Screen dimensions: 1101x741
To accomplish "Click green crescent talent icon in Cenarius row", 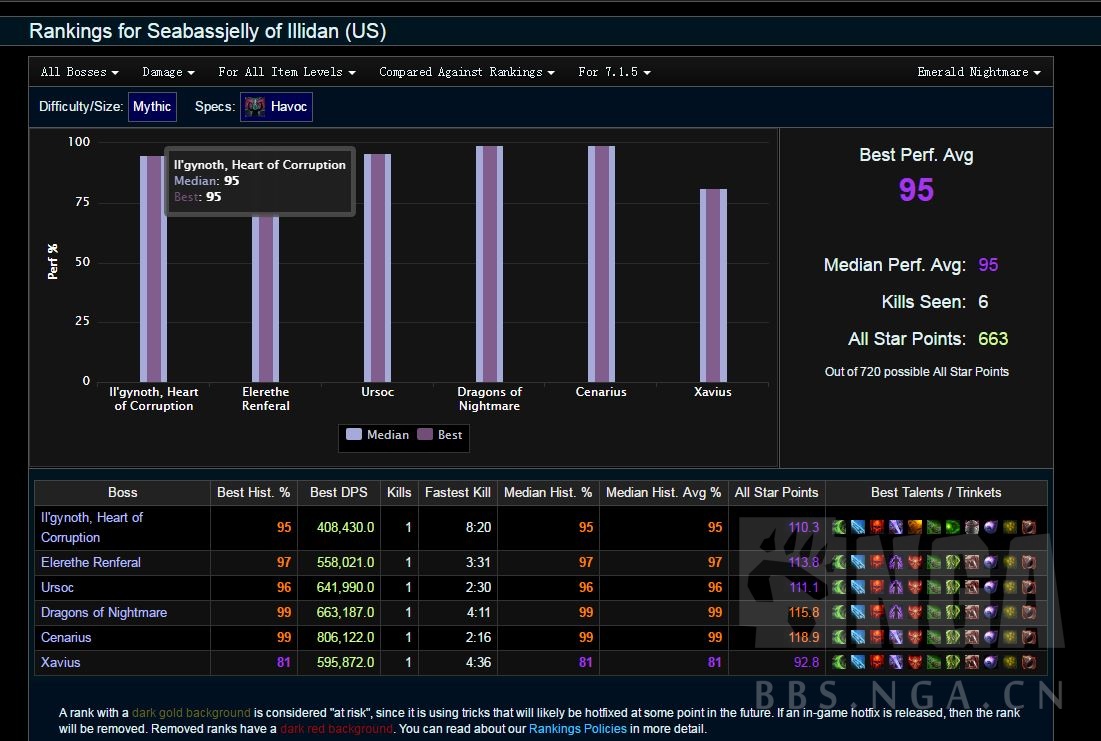I will tap(839, 637).
